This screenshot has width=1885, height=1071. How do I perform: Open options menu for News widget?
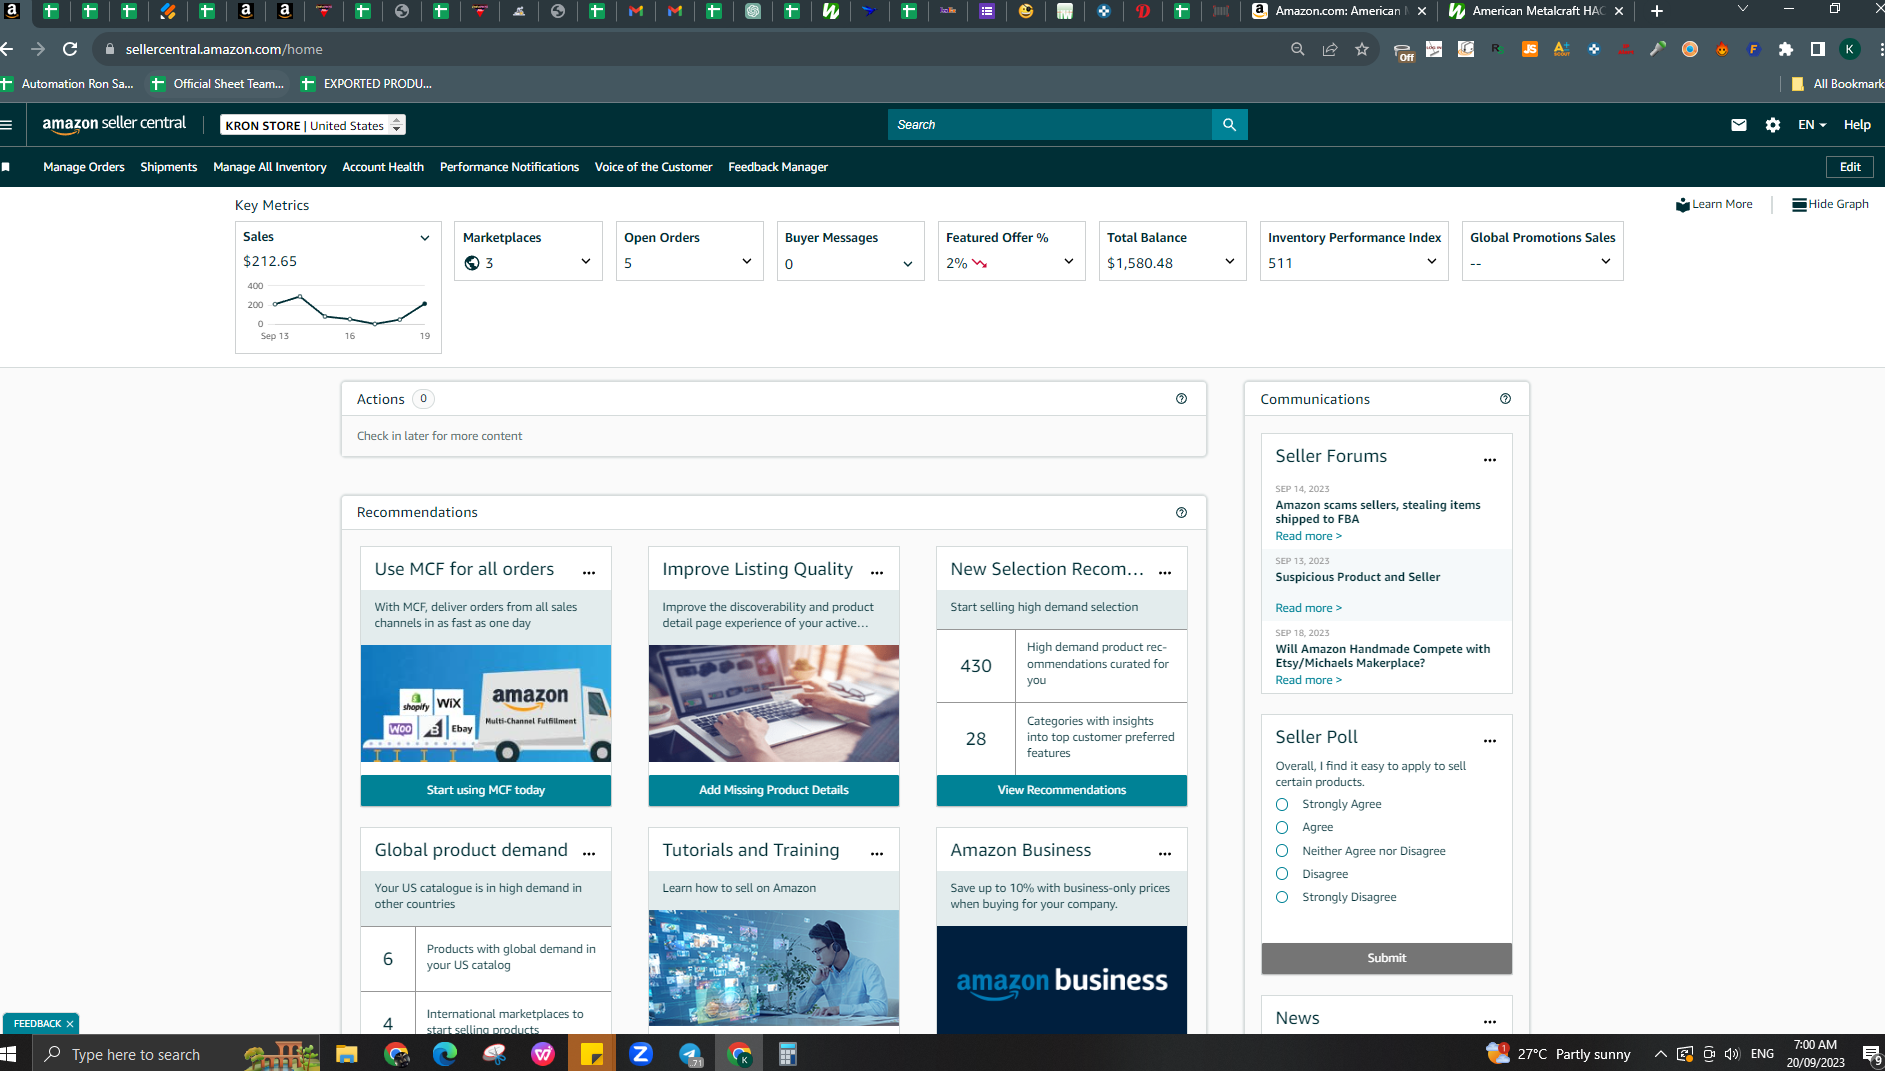click(x=1490, y=1021)
